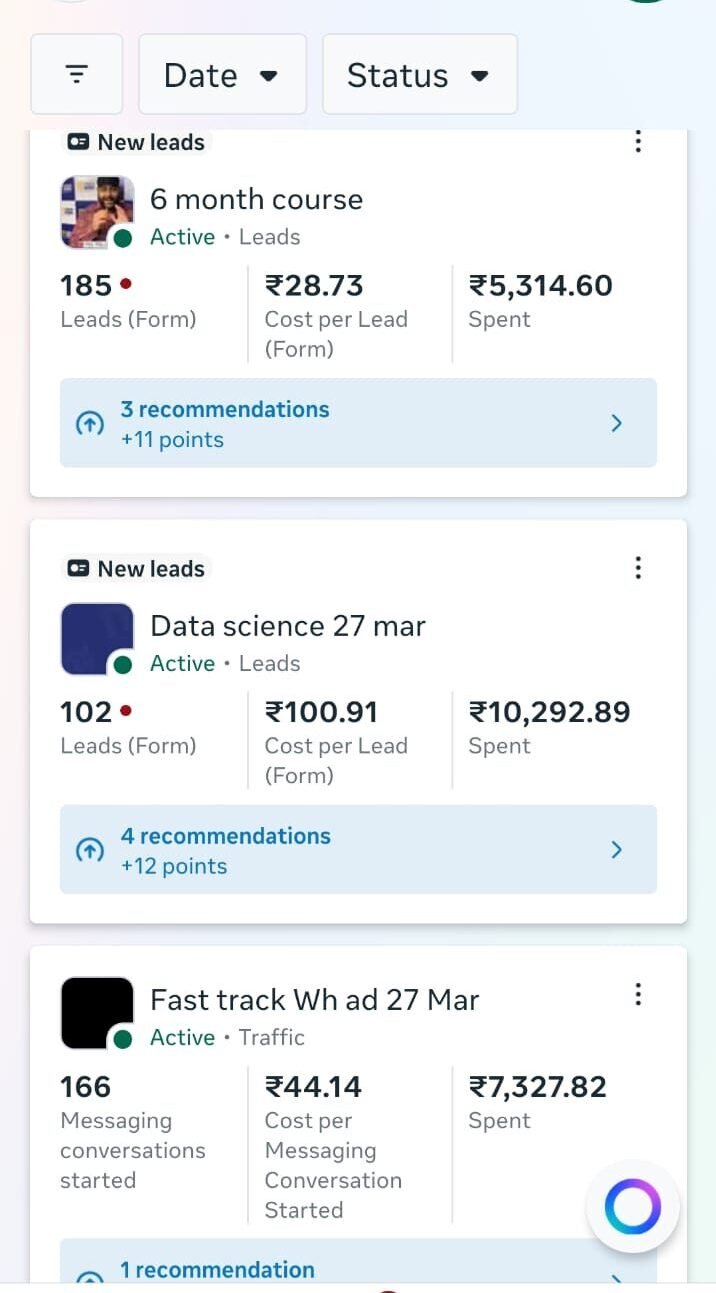Open the 6 month course campaign title
The image size is (716, 1293).
pyautogui.click(x=256, y=199)
